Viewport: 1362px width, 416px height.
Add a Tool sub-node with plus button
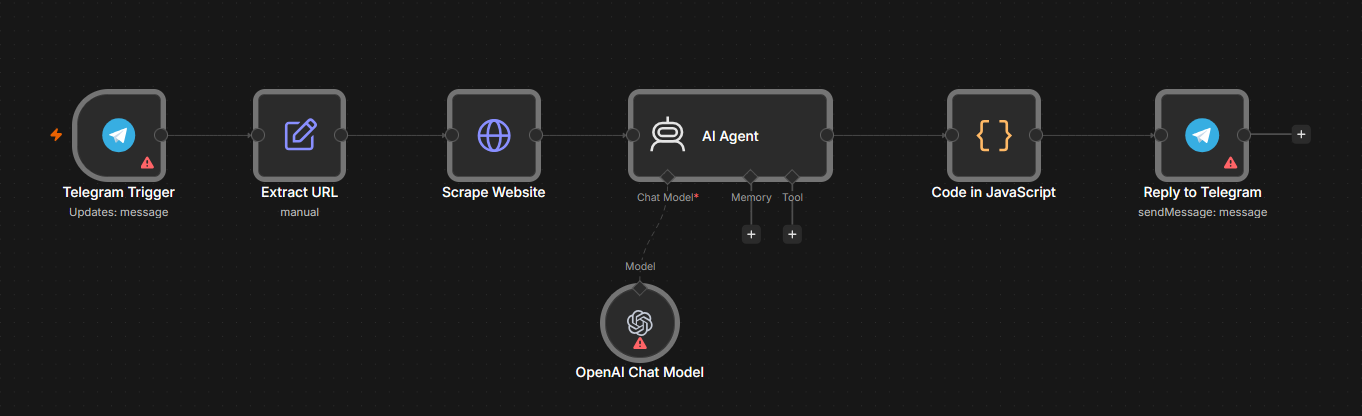[791, 234]
